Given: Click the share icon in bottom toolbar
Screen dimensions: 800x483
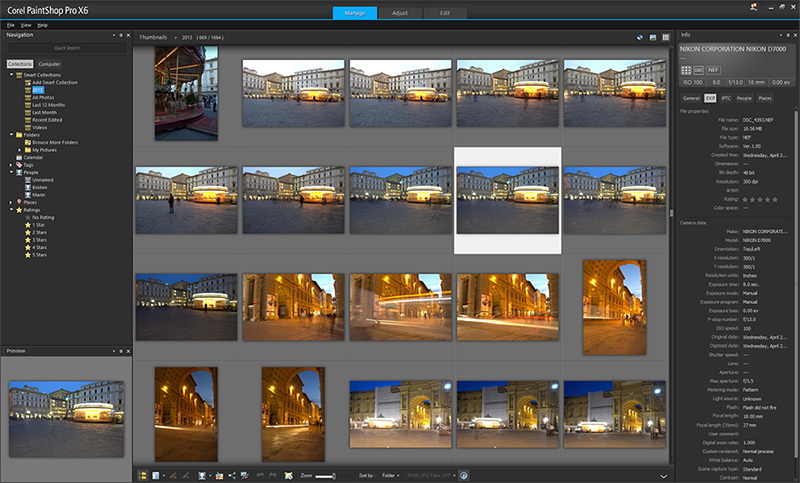Looking at the screenshot, I should 231,475.
